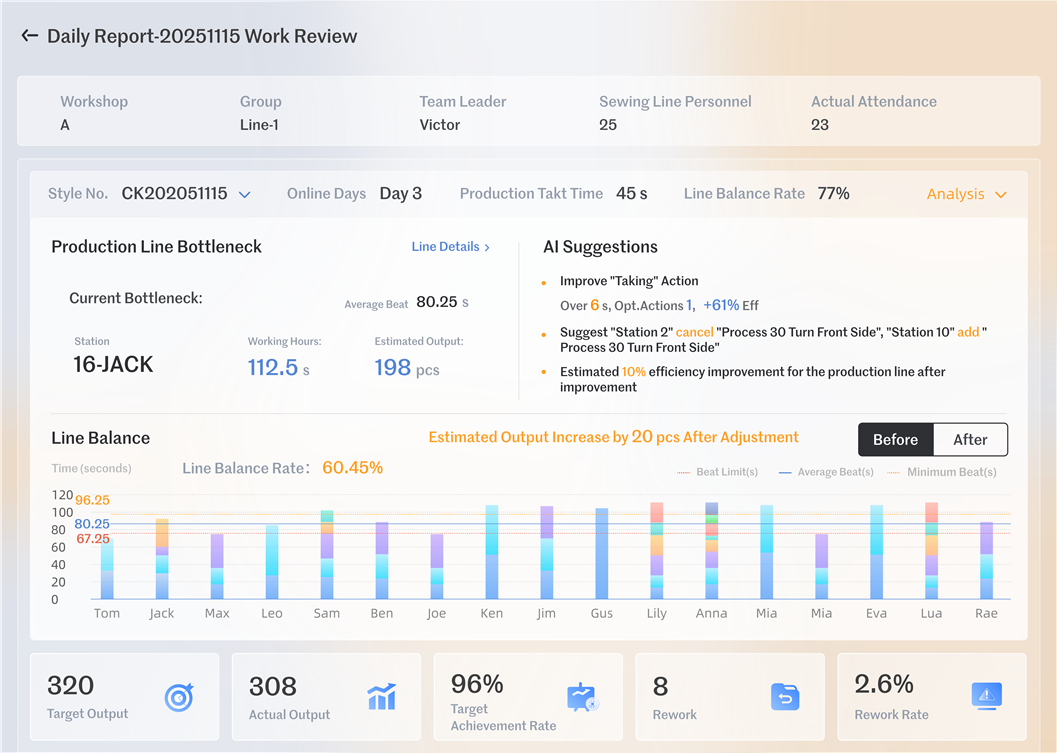Switch the chart to Before view
The width and height of the screenshot is (1057, 753).
coord(895,439)
